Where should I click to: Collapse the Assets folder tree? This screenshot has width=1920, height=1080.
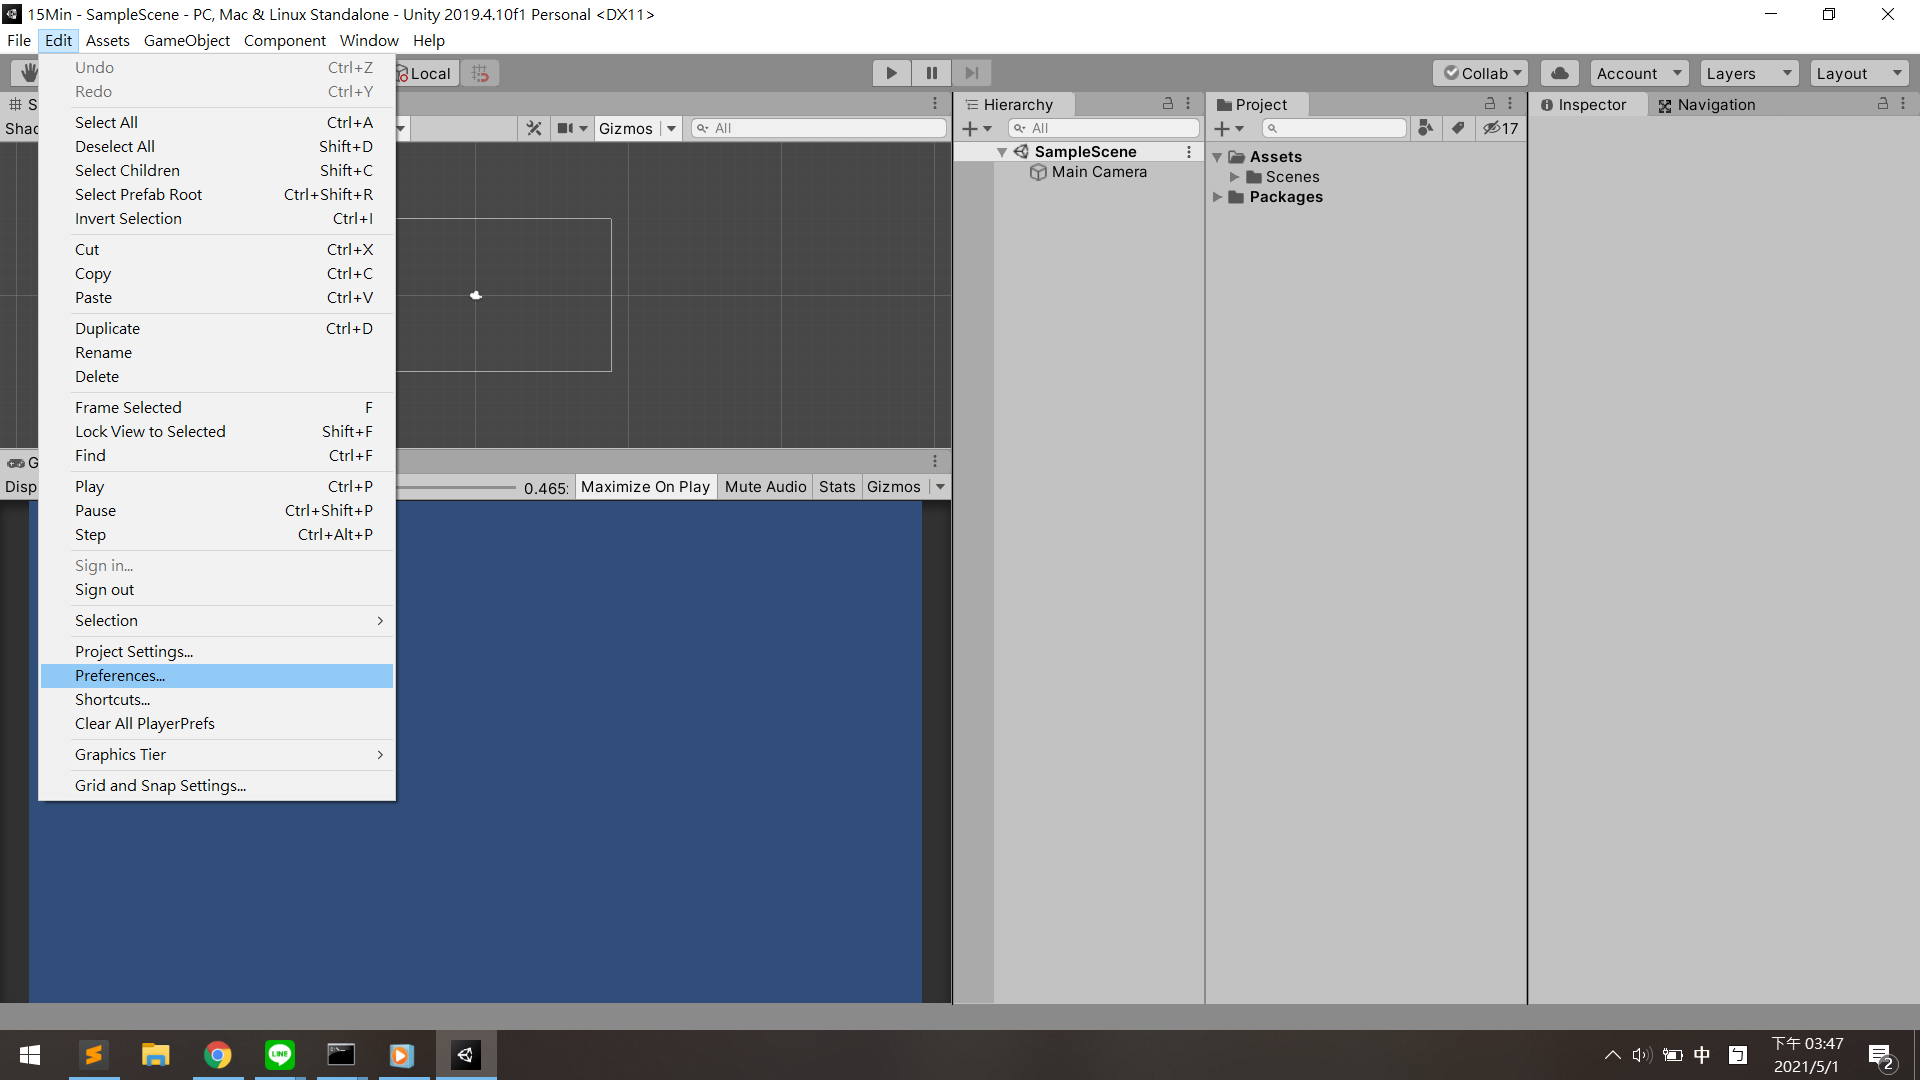tap(1217, 157)
